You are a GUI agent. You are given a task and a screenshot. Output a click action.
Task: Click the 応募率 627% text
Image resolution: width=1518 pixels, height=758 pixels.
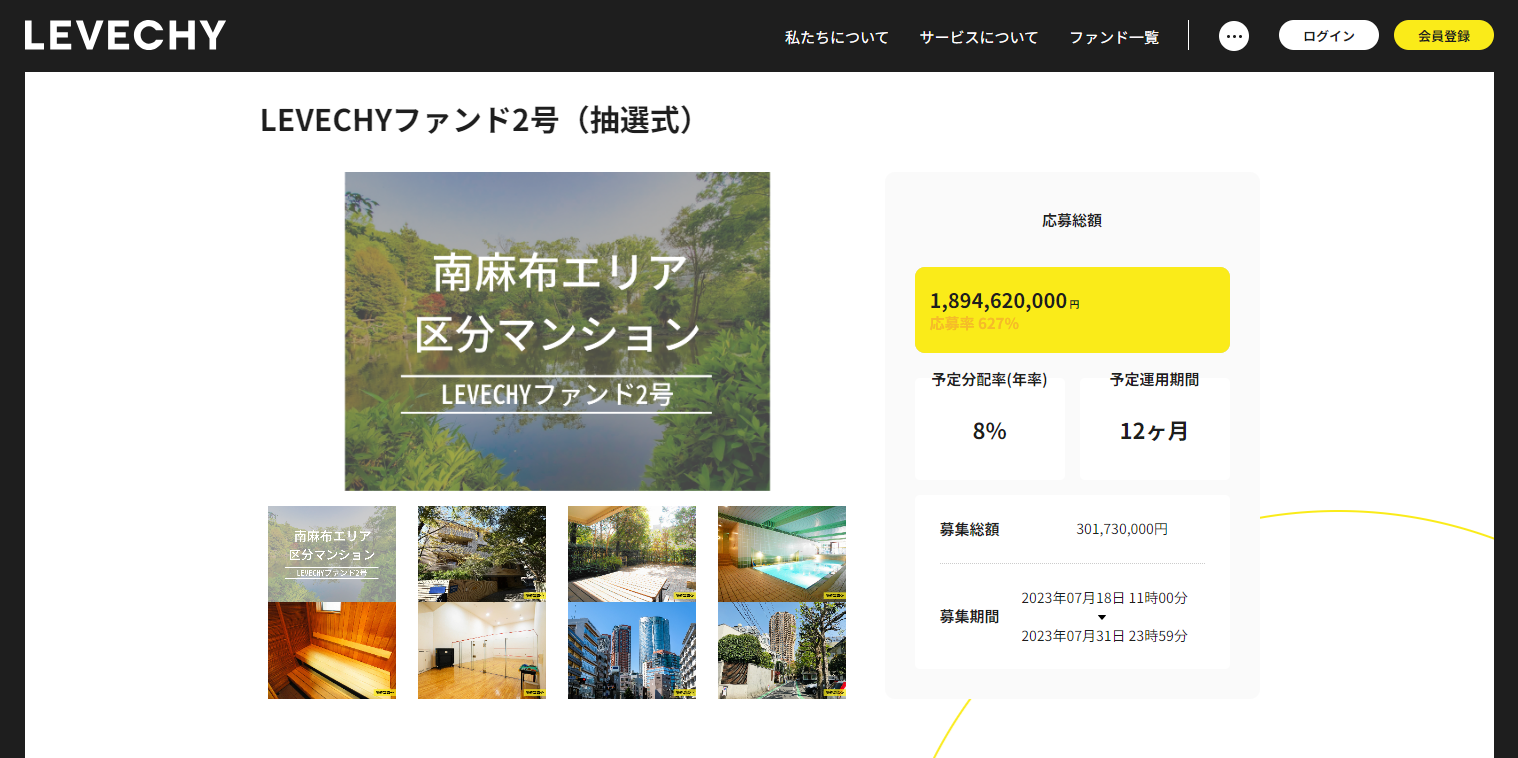click(974, 324)
